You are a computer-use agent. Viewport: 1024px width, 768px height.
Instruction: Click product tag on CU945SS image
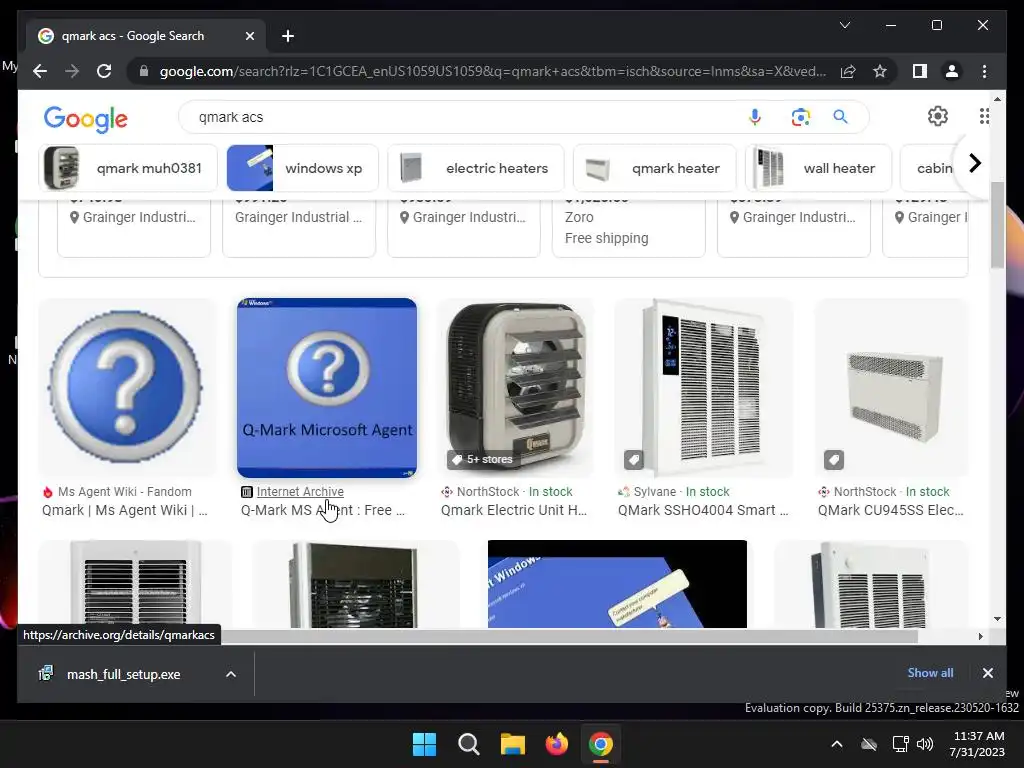coord(834,460)
